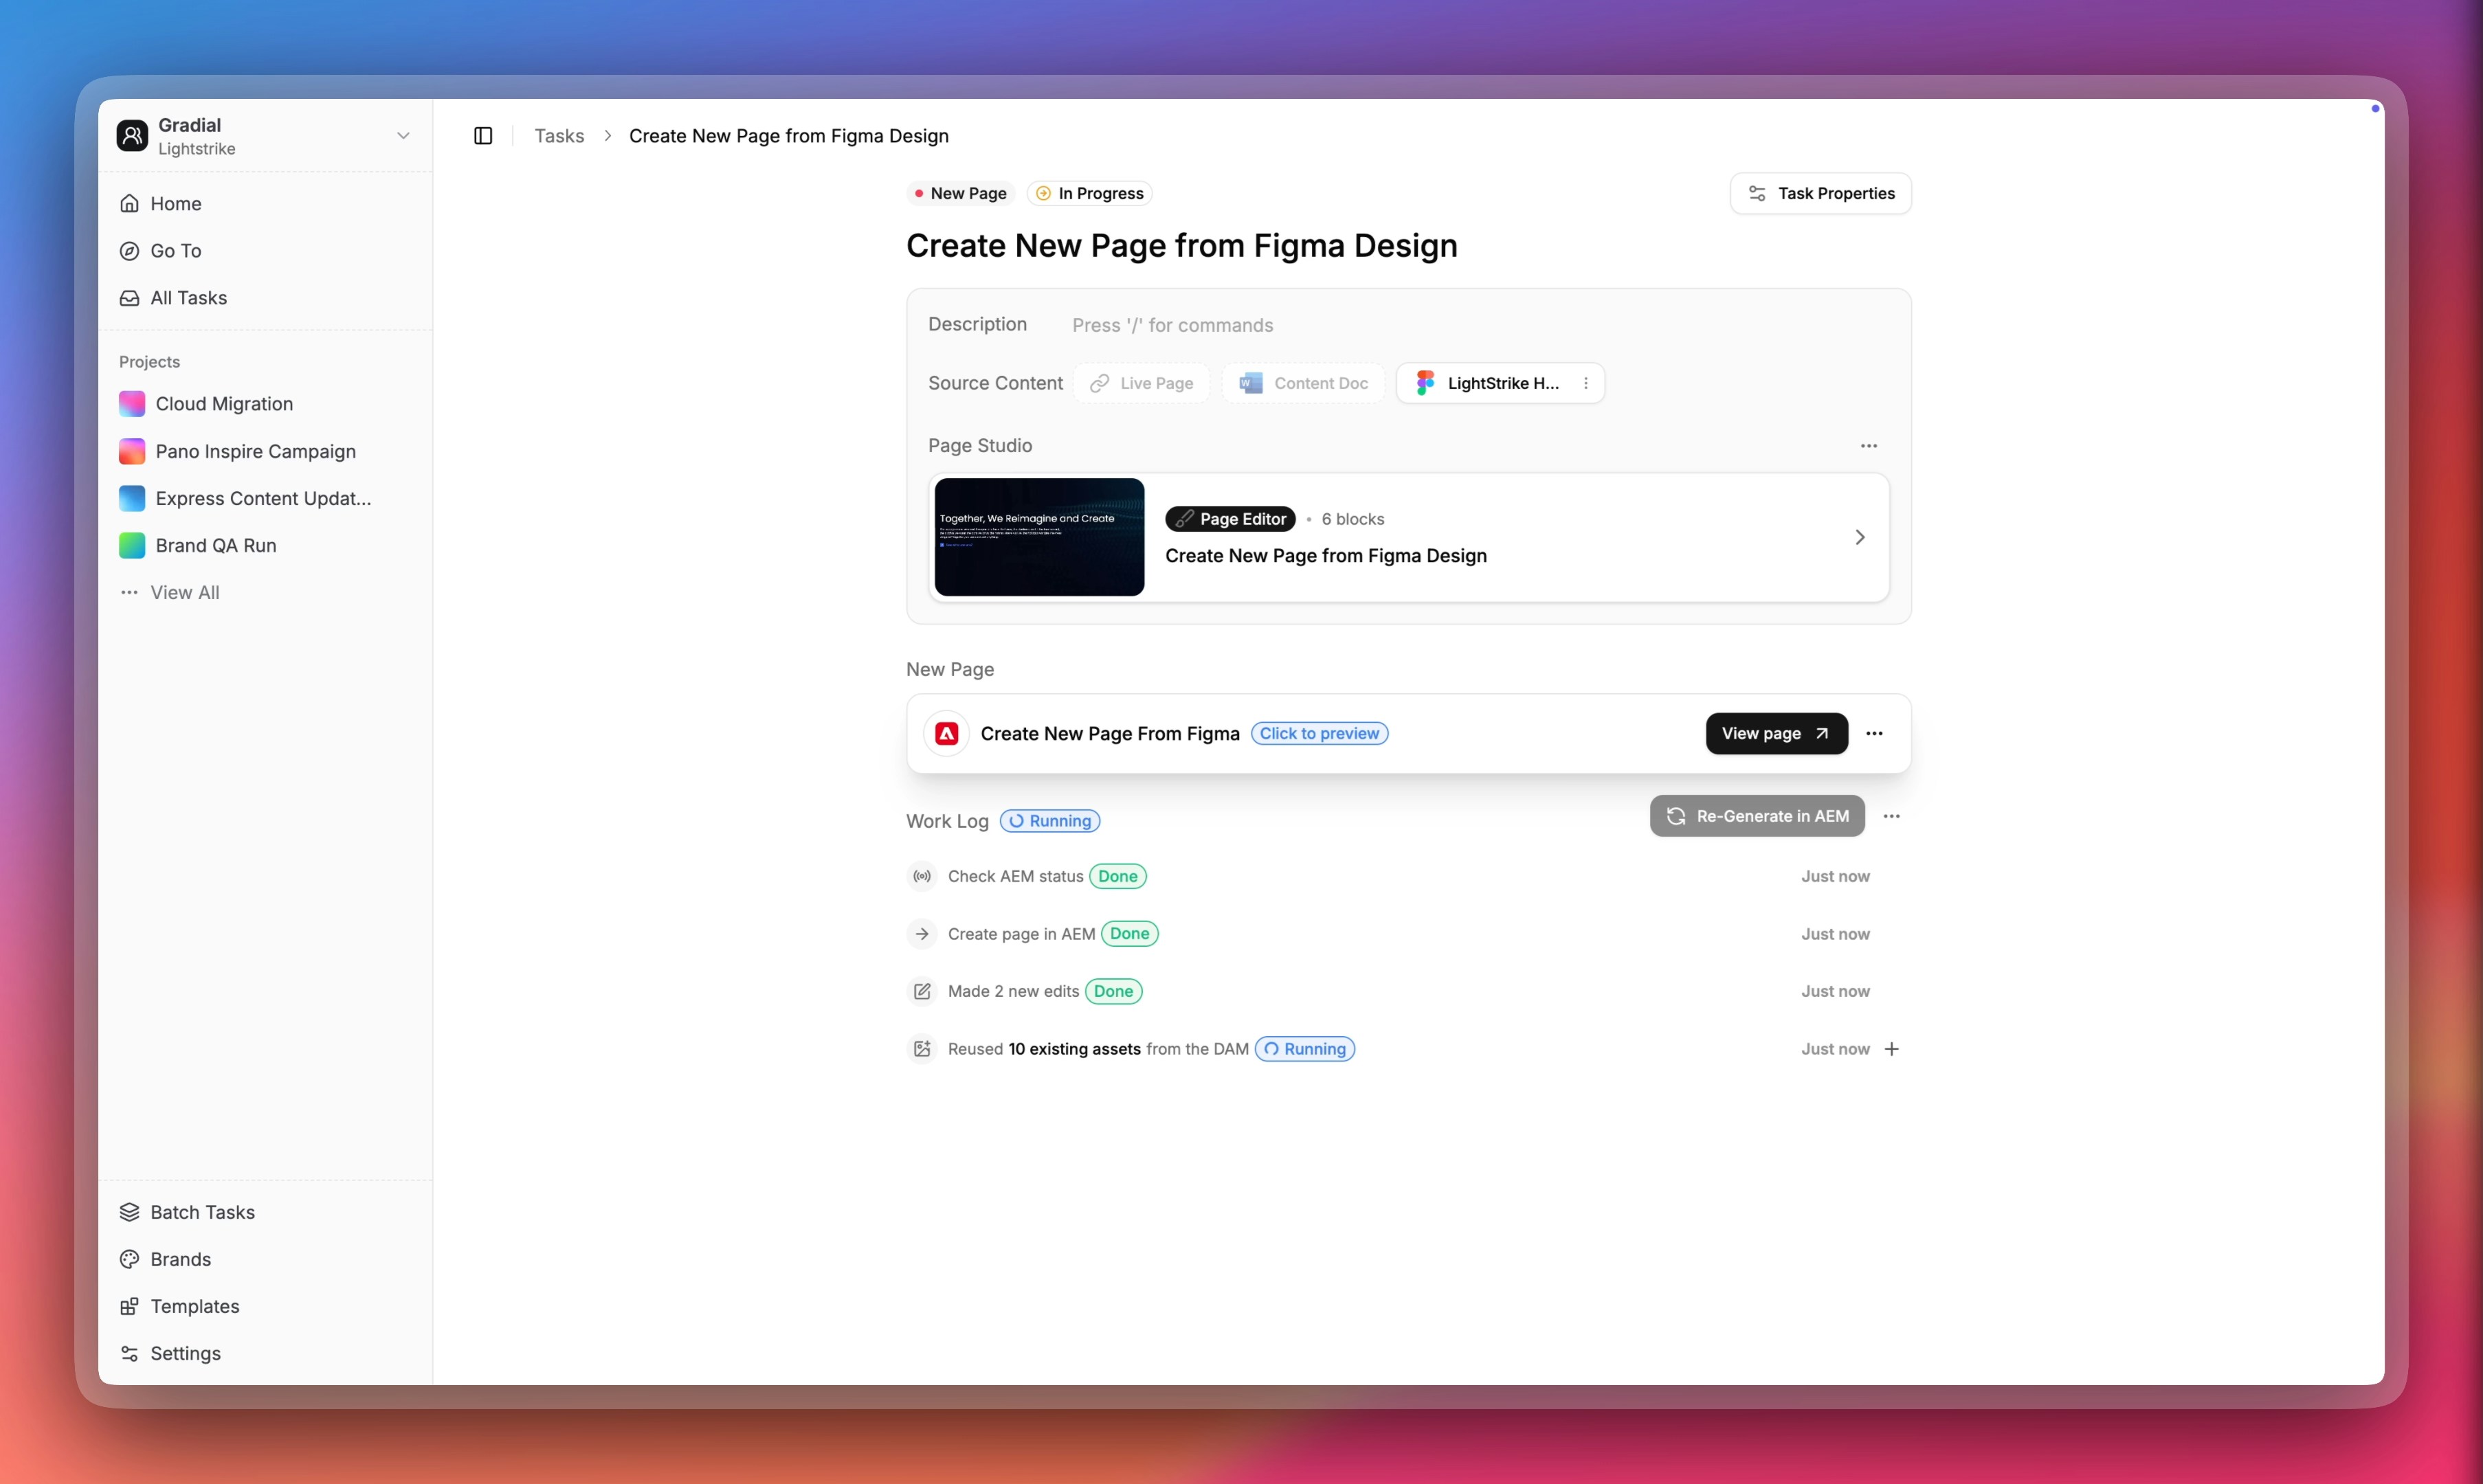This screenshot has height=1484, width=2483.
Task: Select the Content Doc source chip
Action: pyautogui.click(x=1303, y=383)
